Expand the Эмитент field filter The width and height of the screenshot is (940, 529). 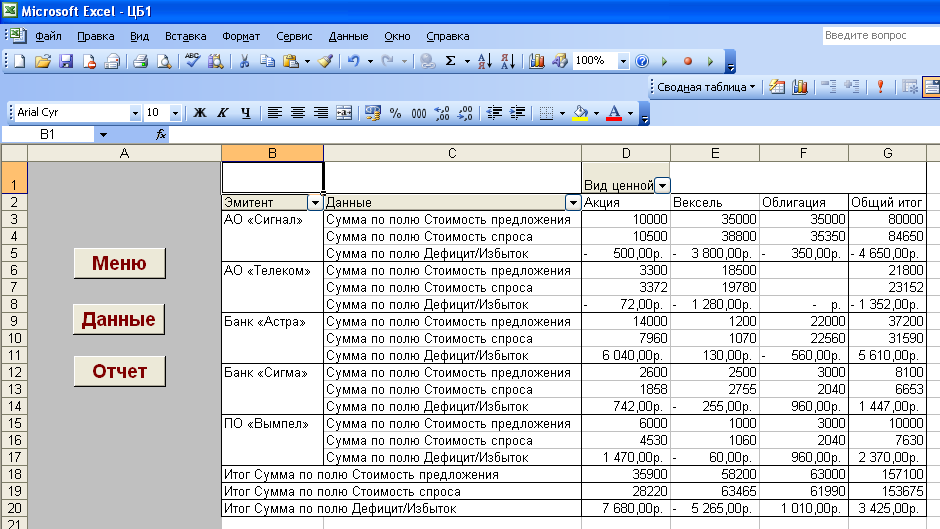[315, 203]
